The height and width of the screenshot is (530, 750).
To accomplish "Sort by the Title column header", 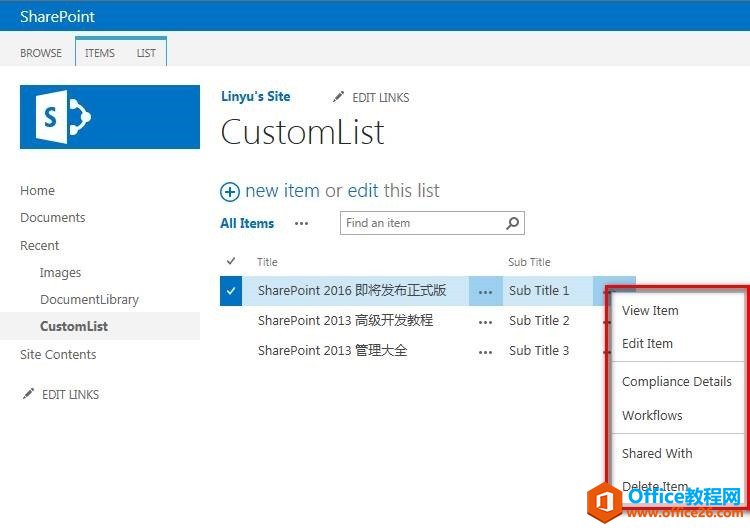I will point(267,262).
